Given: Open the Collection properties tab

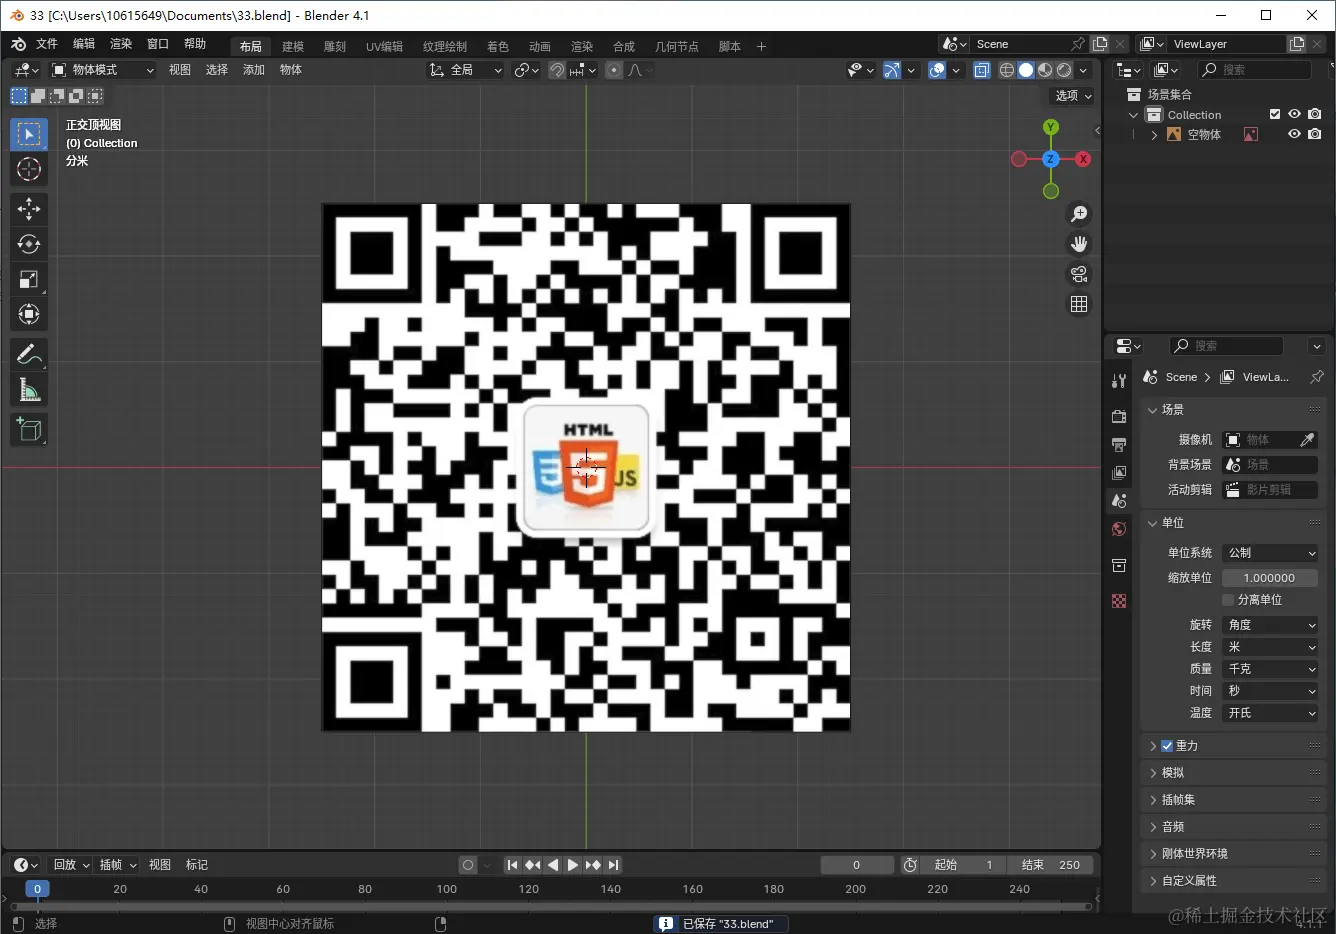Looking at the screenshot, I should pos(1119,565).
